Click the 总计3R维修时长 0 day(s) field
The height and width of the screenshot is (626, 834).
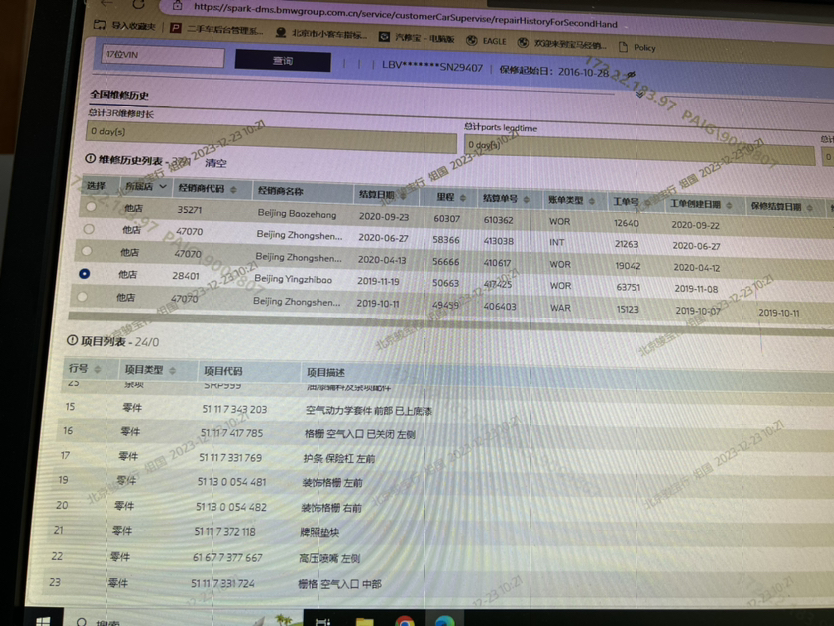point(271,138)
